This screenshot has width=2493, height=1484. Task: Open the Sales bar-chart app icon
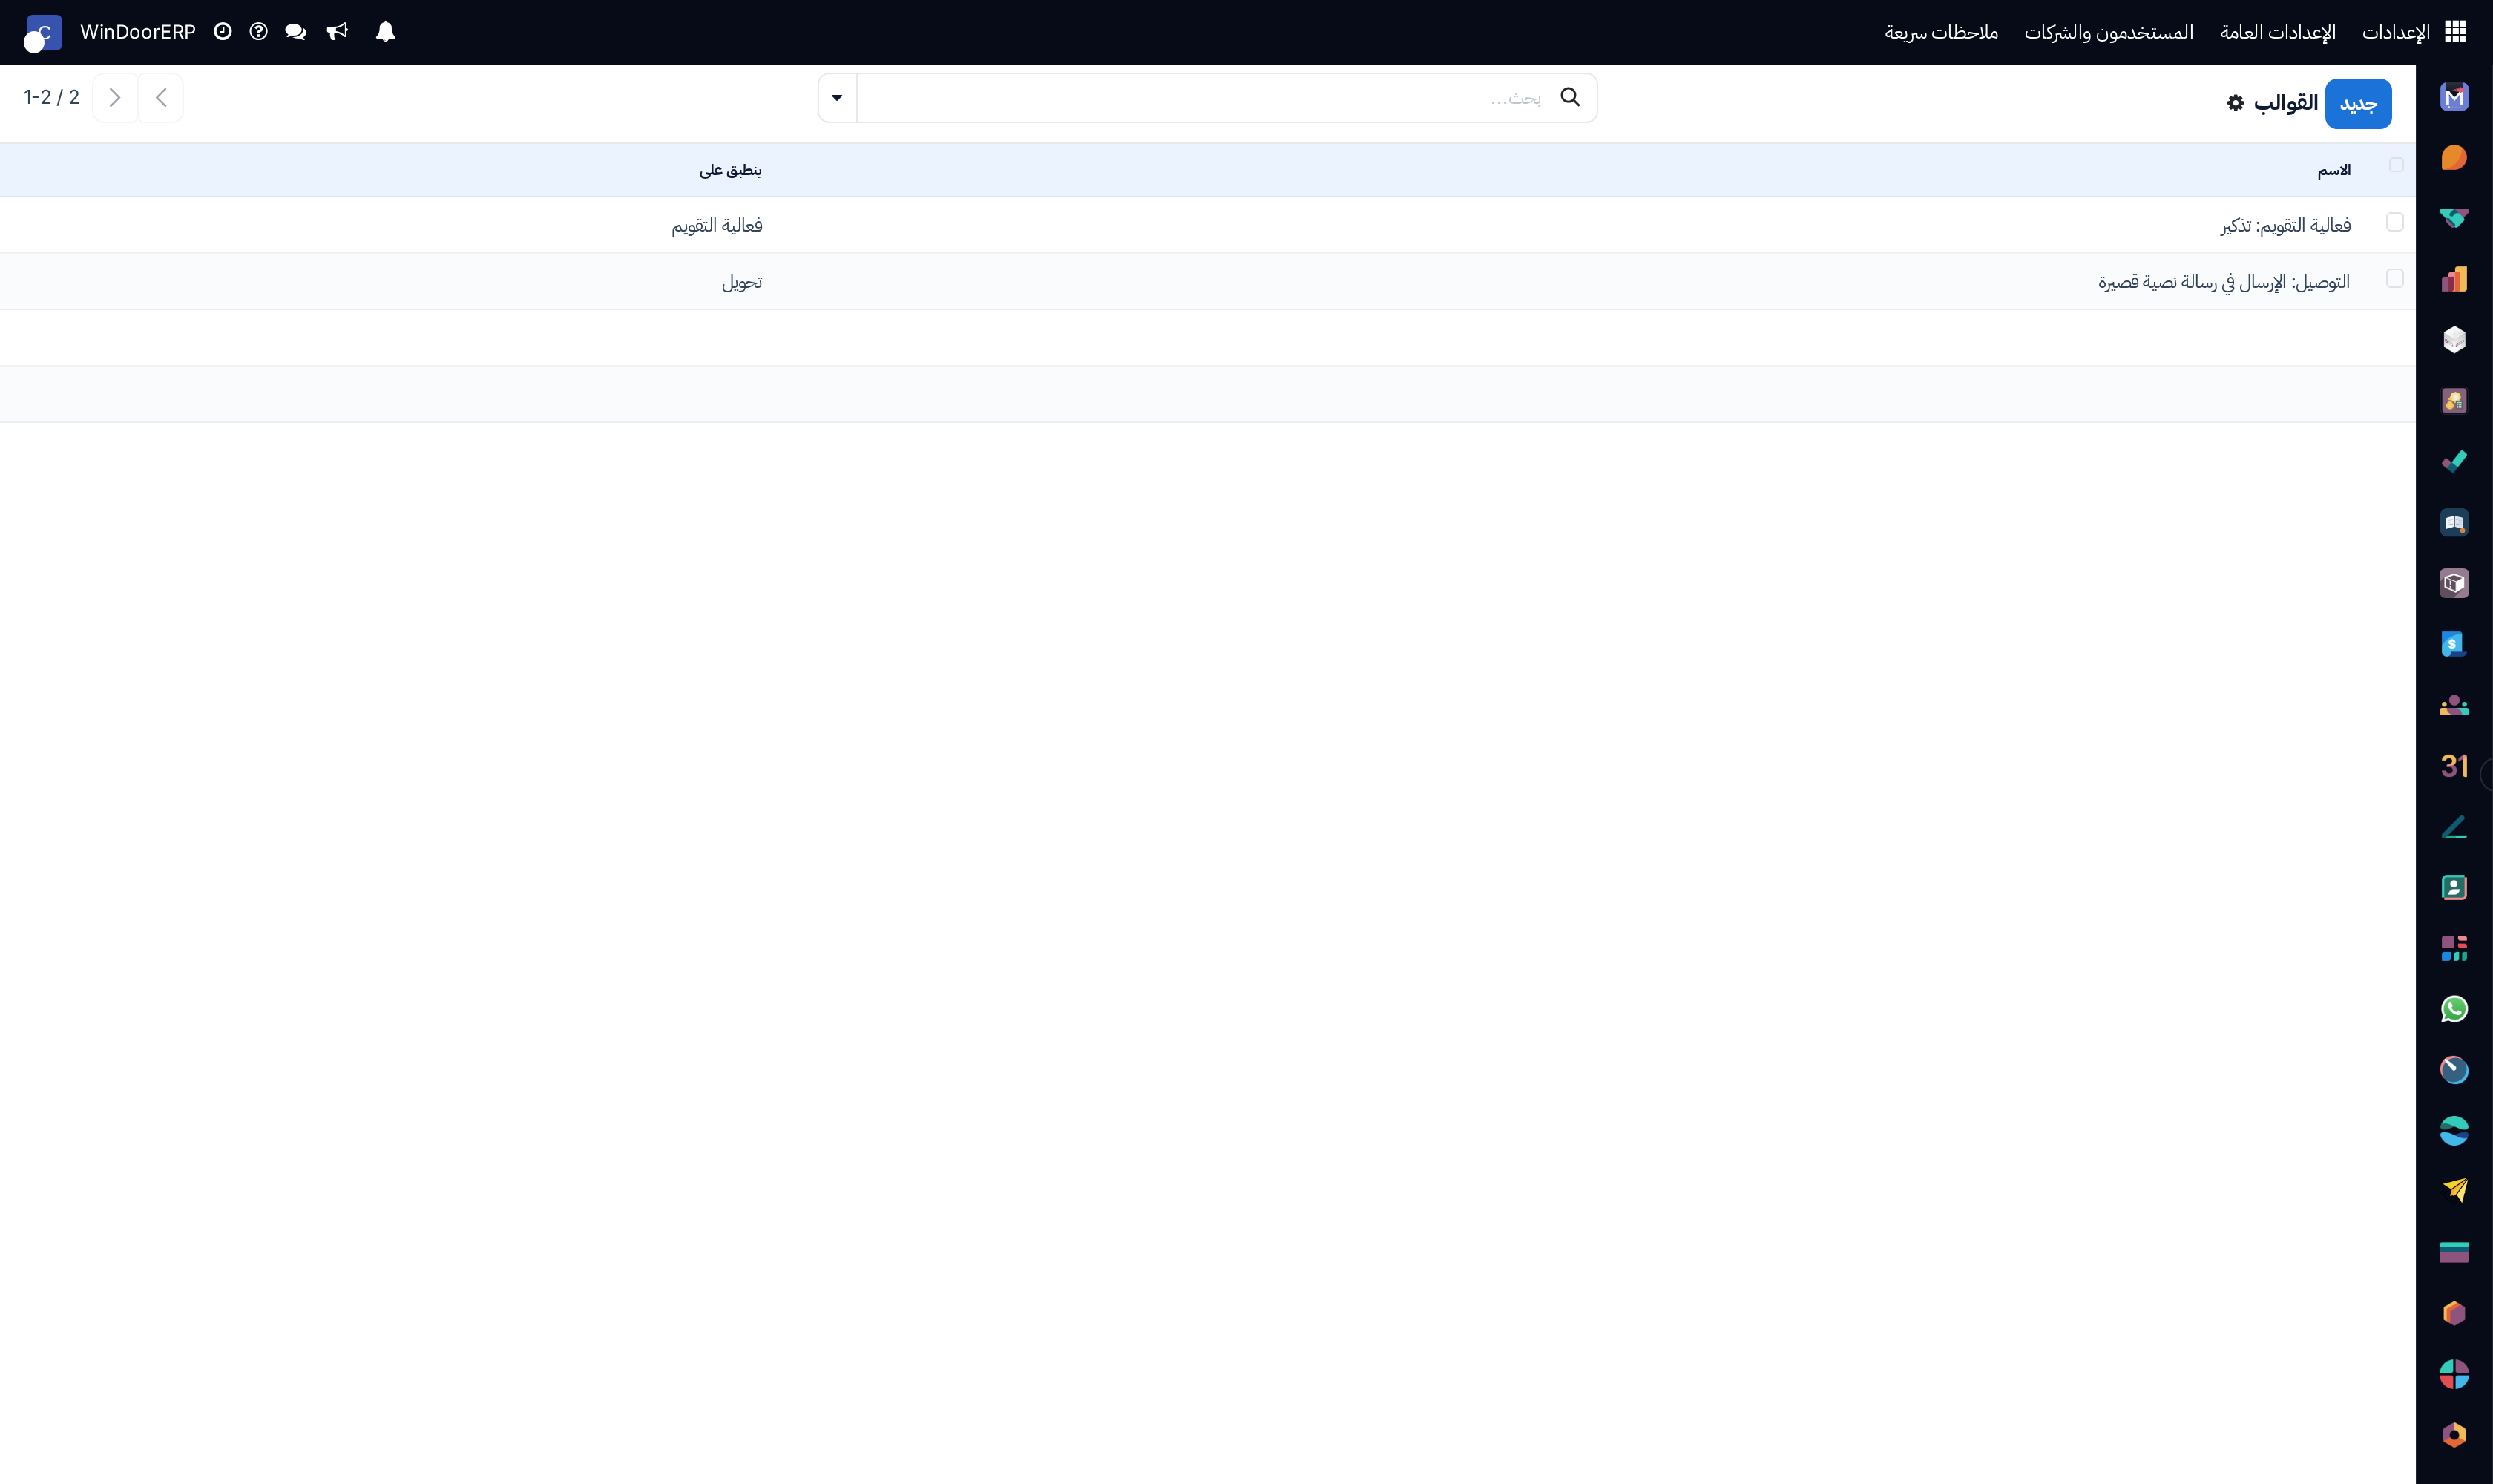coord(2454,279)
